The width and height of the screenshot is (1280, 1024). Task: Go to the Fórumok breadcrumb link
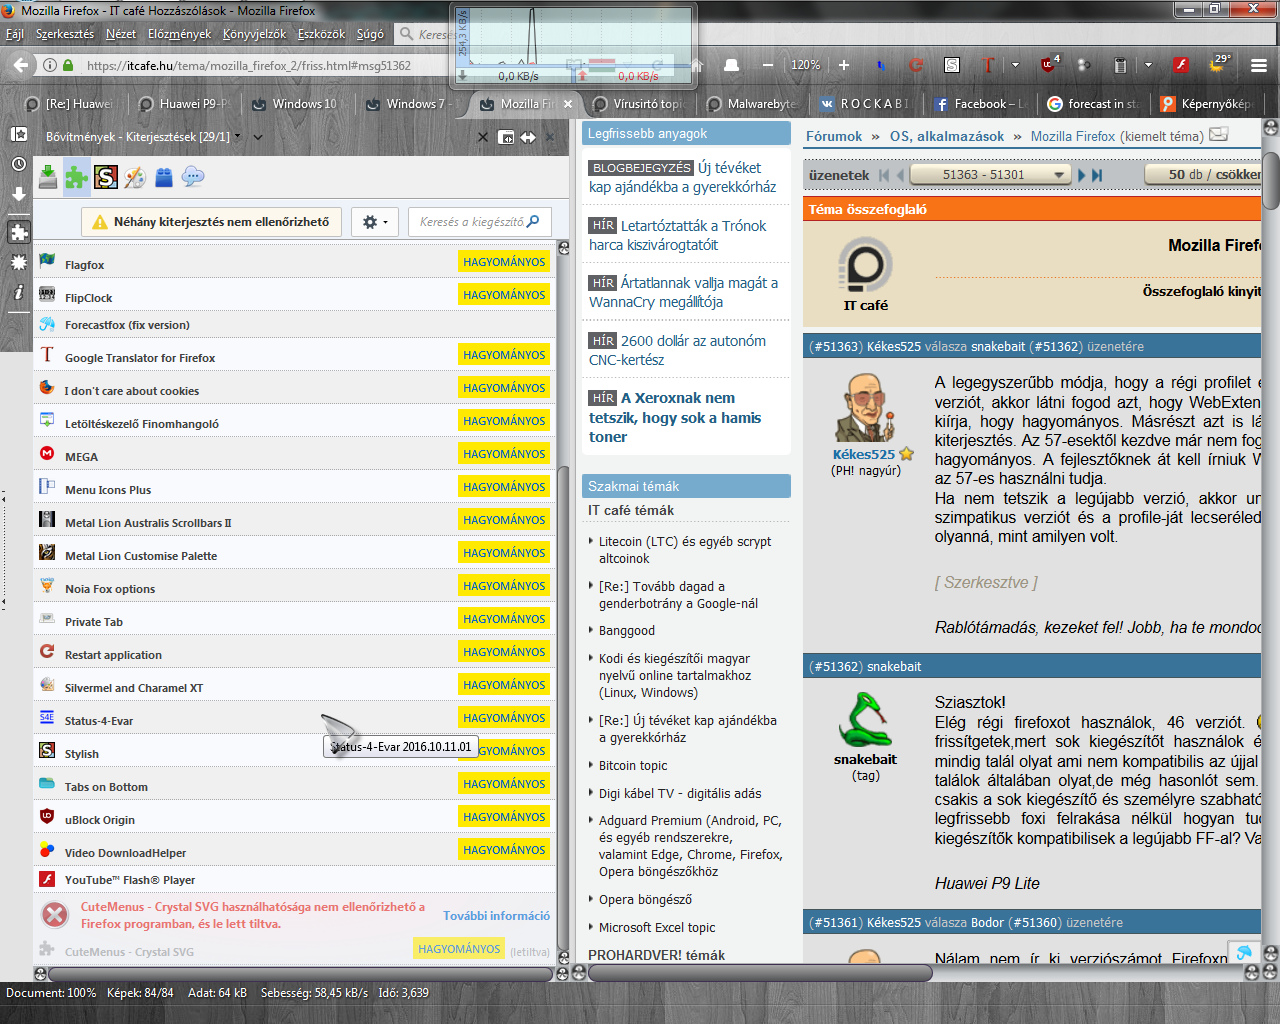[x=833, y=136]
